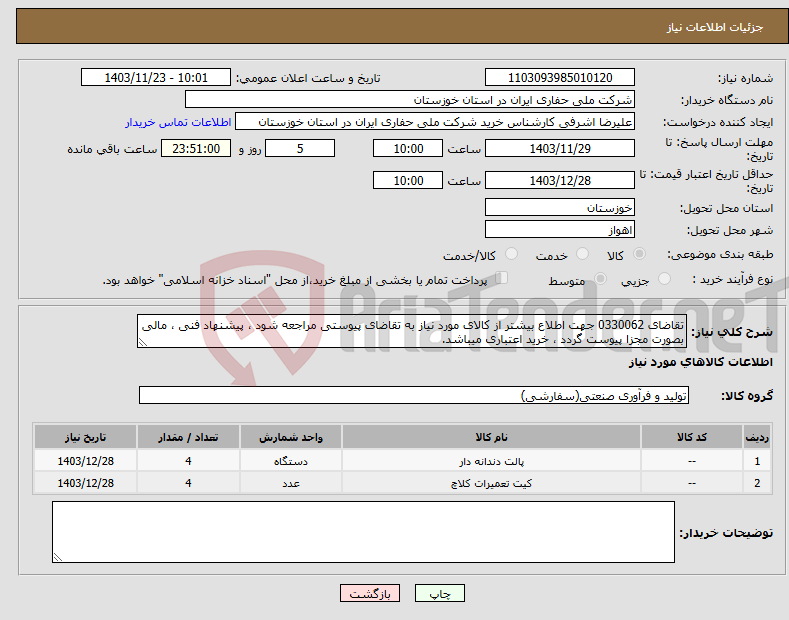Click the نام کالا column header
The height and width of the screenshot is (620, 789).
(491, 437)
